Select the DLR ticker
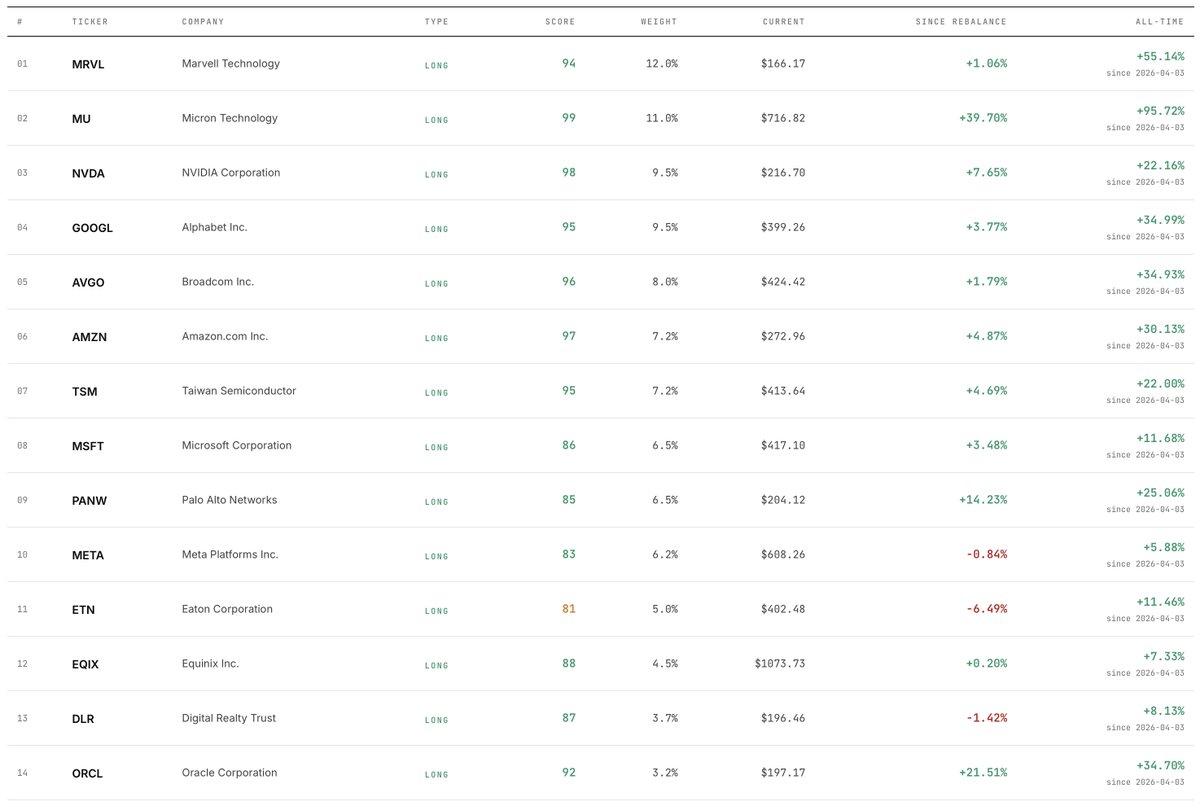The image size is (1200, 806). pos(83,718)
